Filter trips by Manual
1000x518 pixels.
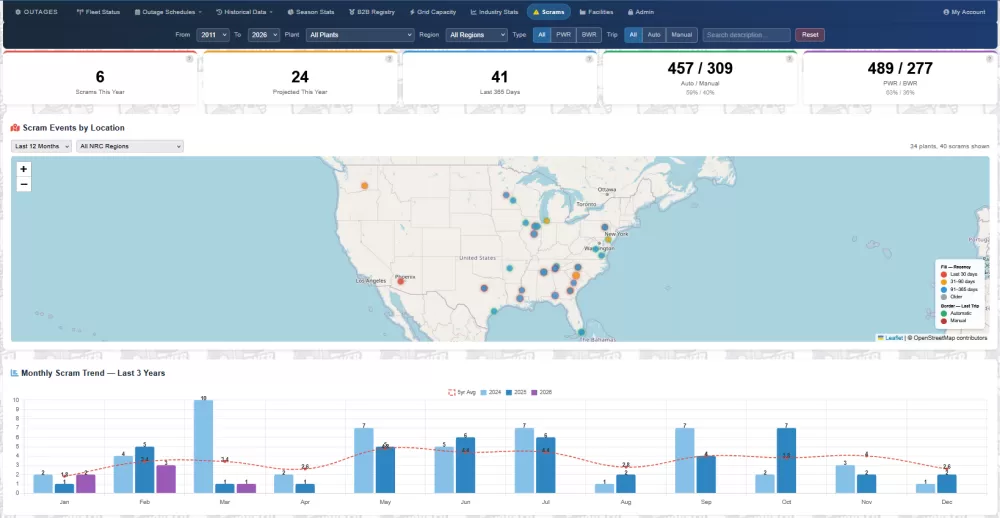tap(681, 35)
